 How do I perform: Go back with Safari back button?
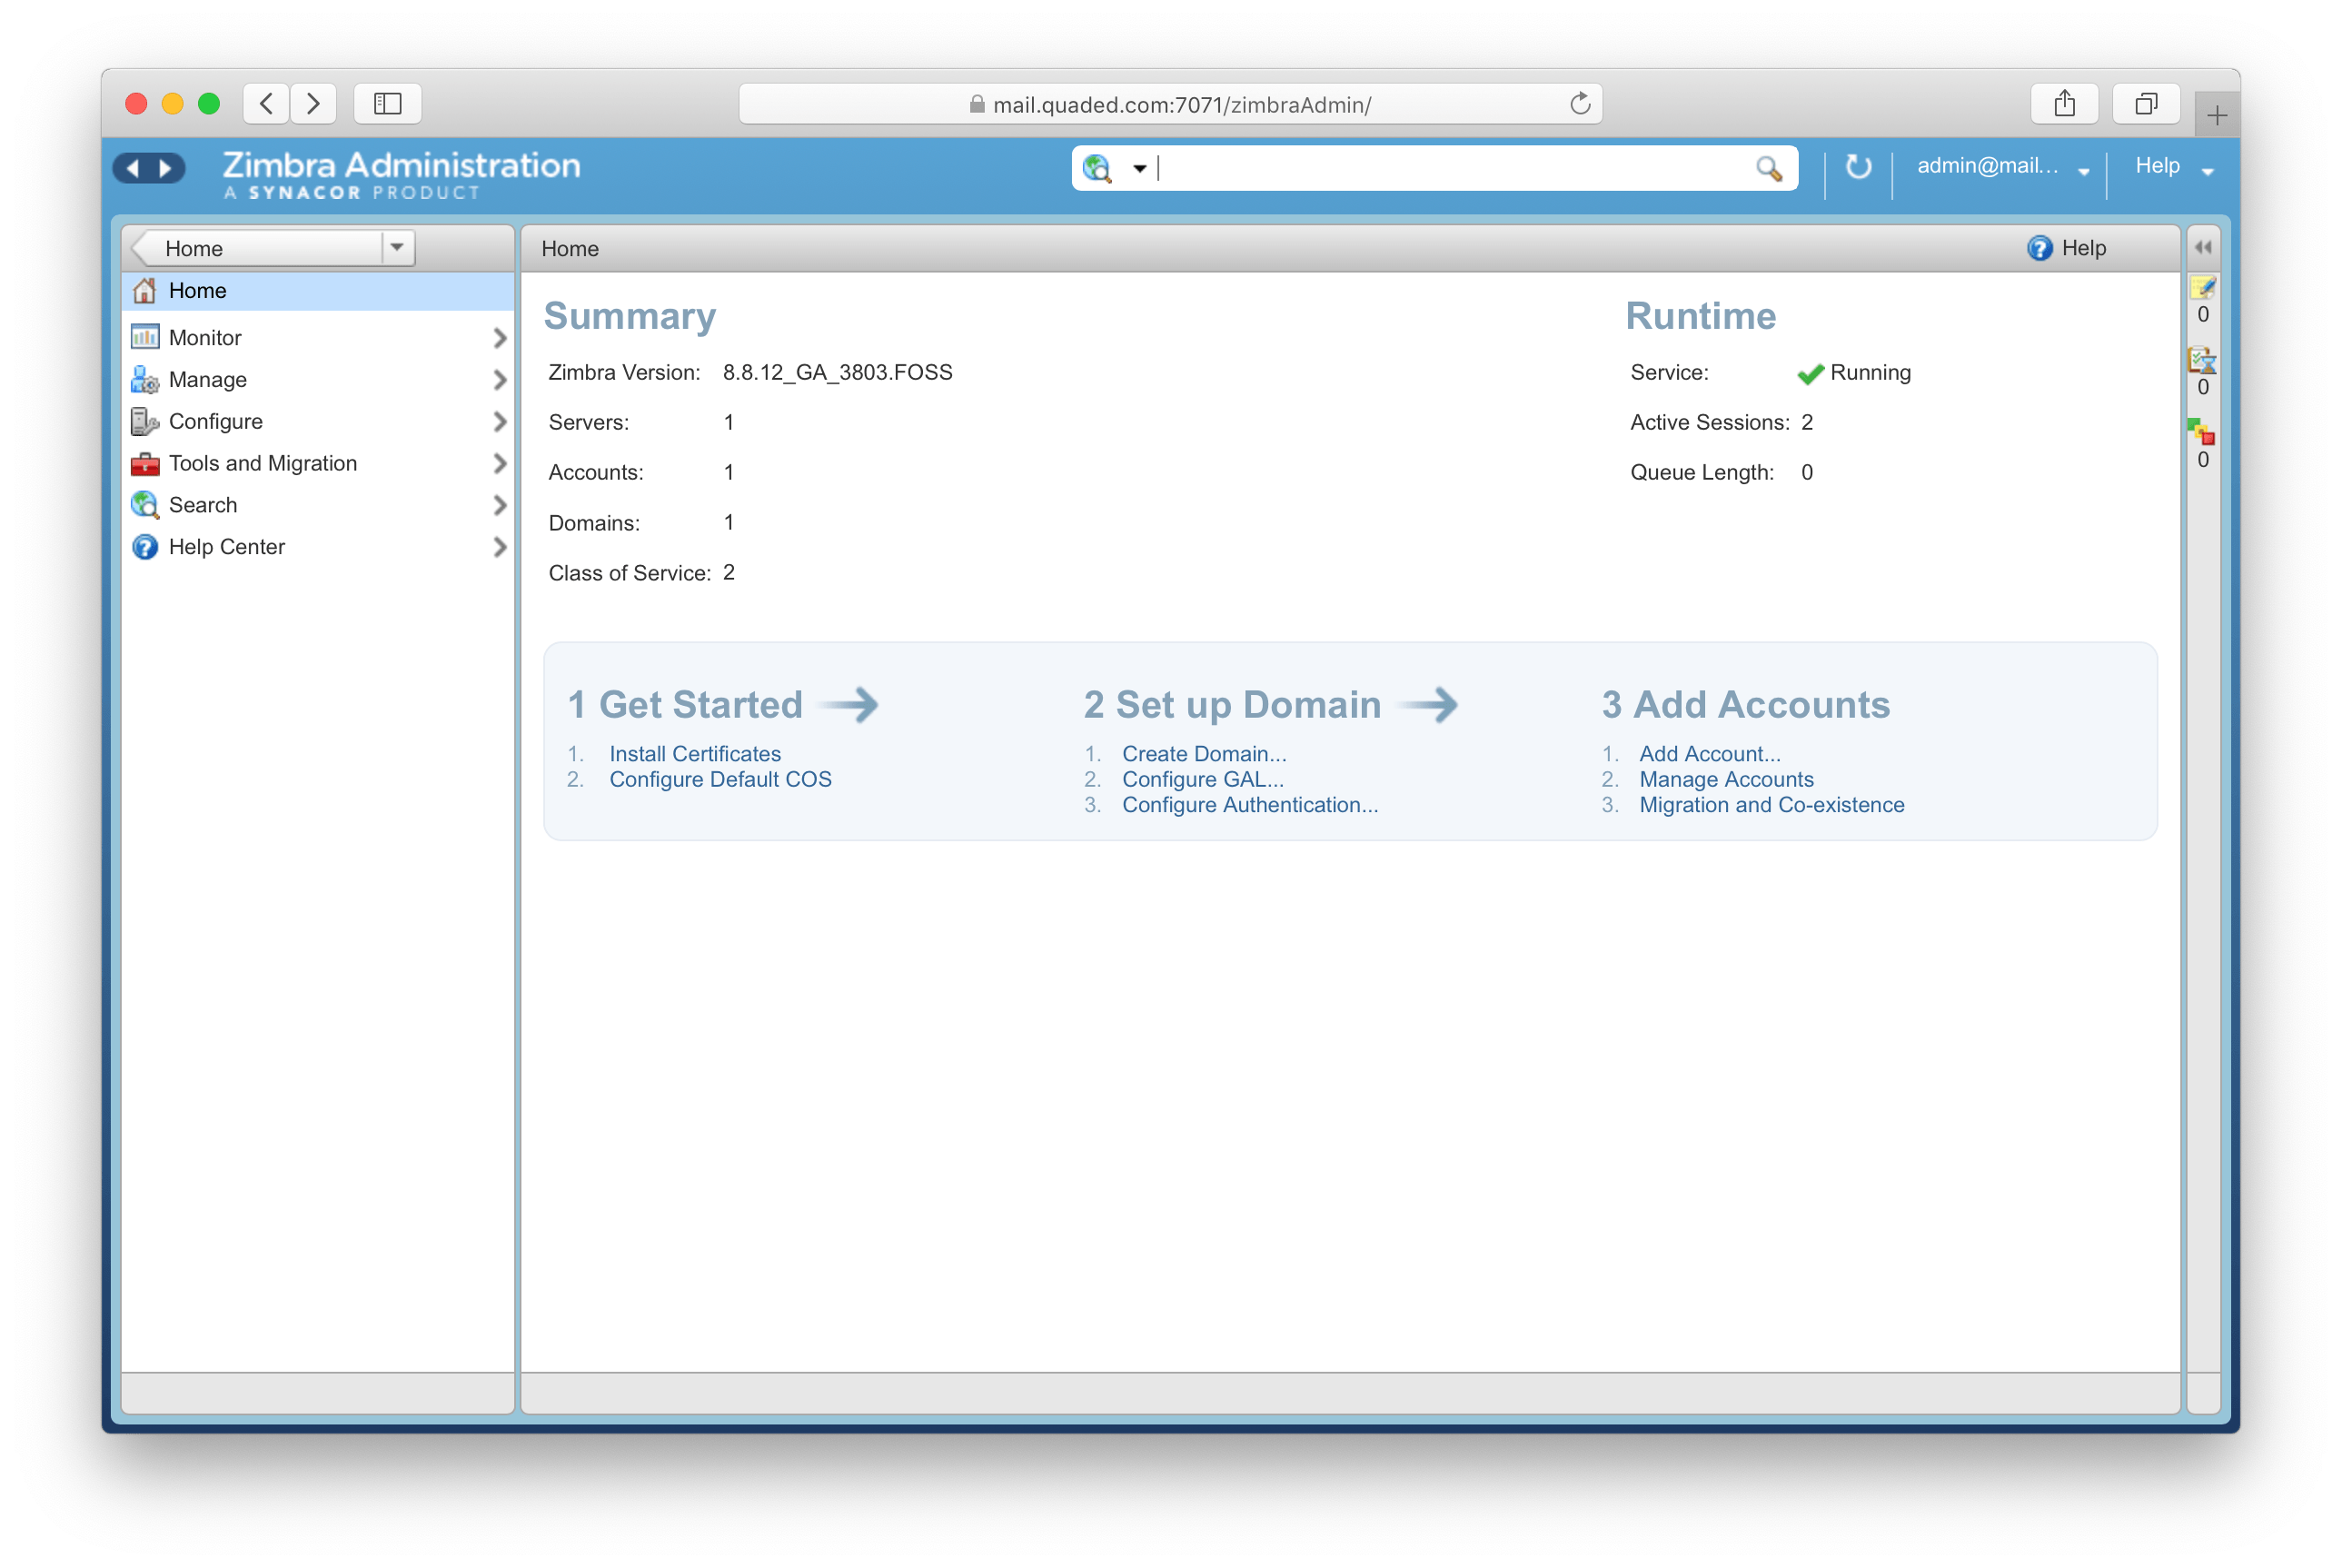(266, 103)
